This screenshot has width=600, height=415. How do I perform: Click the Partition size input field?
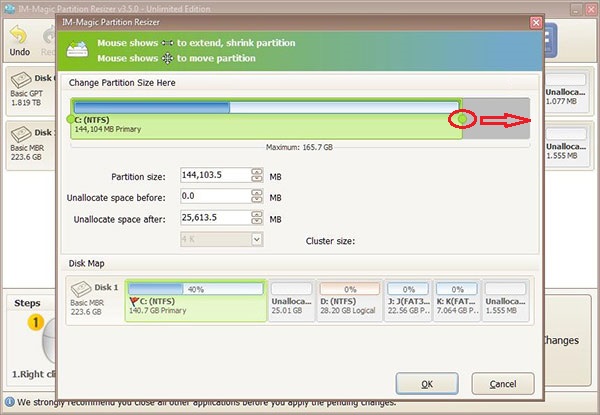pyautogui.click(x=215, y=175)
